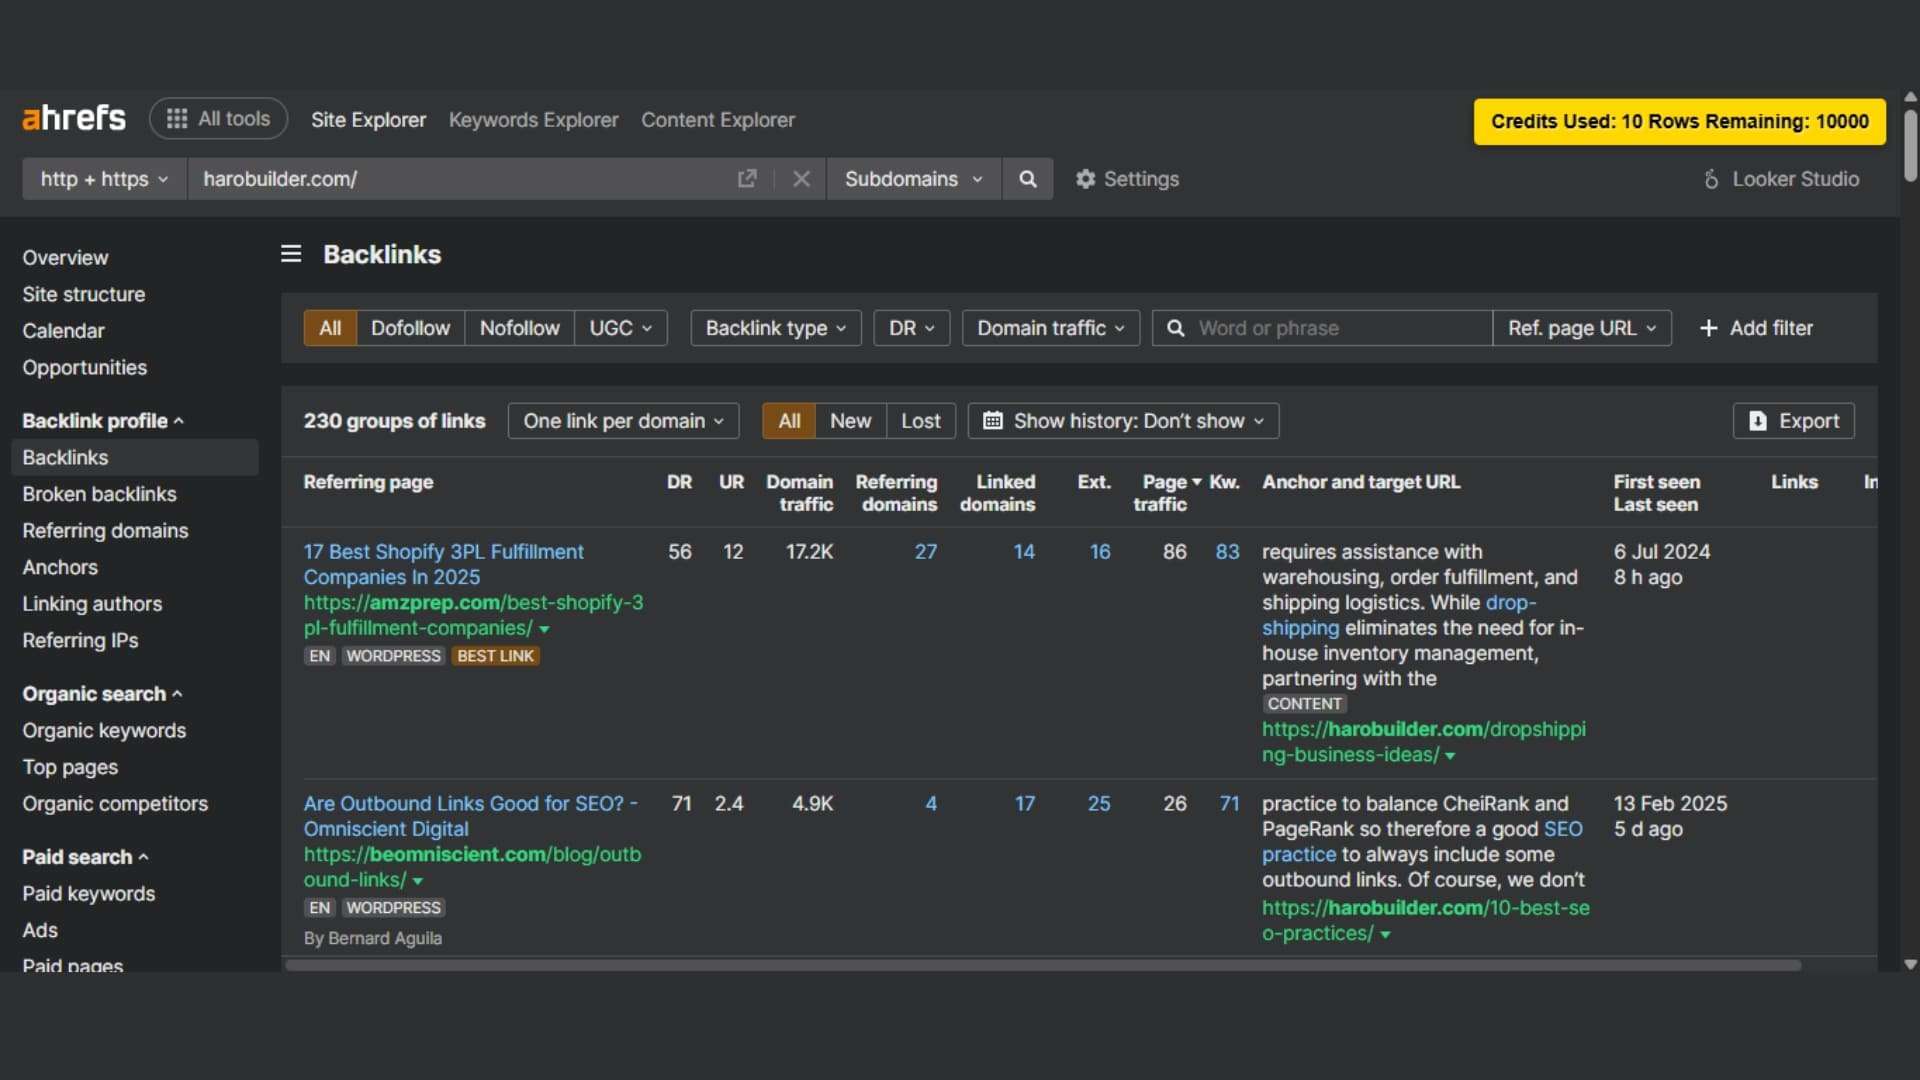Show only New links

[850, 421]
